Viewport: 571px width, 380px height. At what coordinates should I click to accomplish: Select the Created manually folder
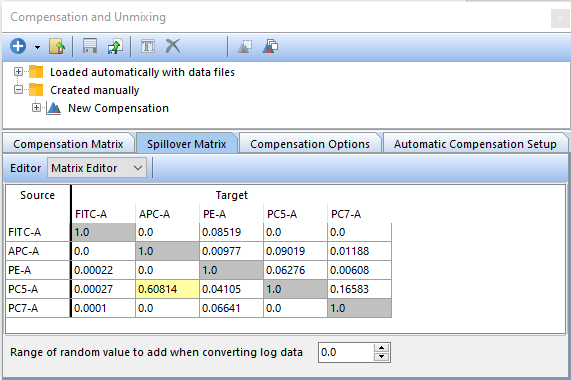point(95,90)
